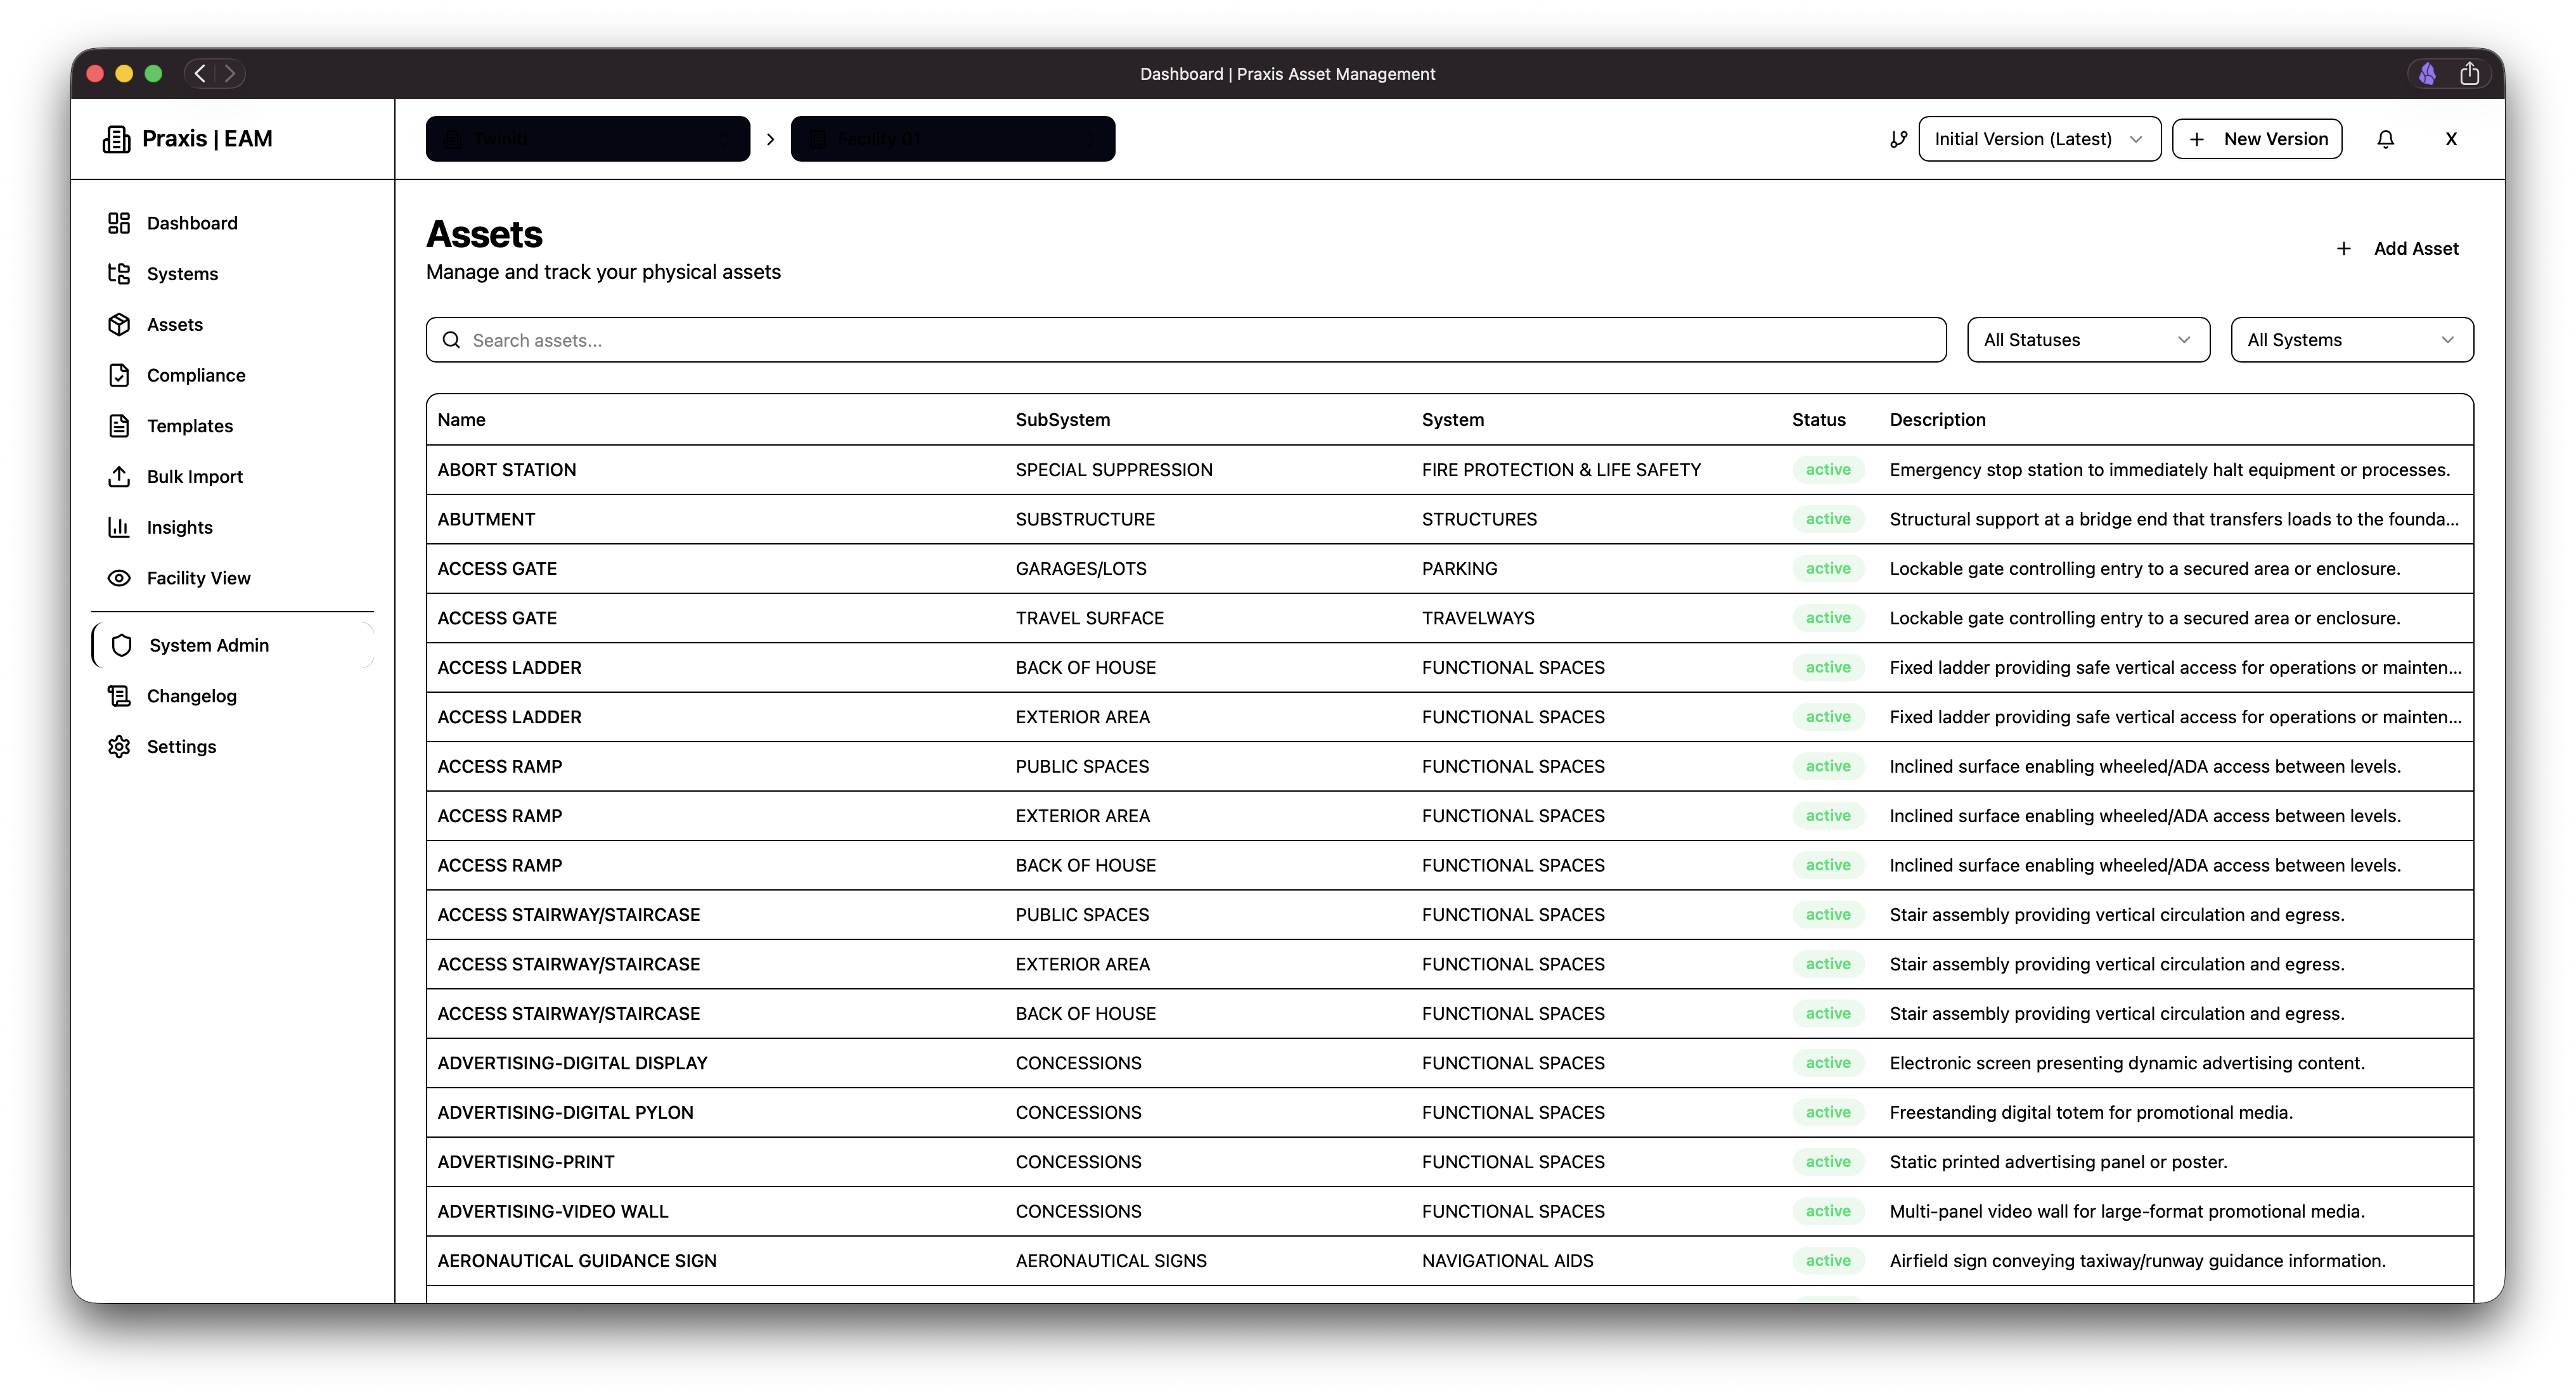Image resolution: width=2576 pixels, height=1397 pixels.
Task: Navigate back using title bar arrow
Action: [x=200, y=74]
